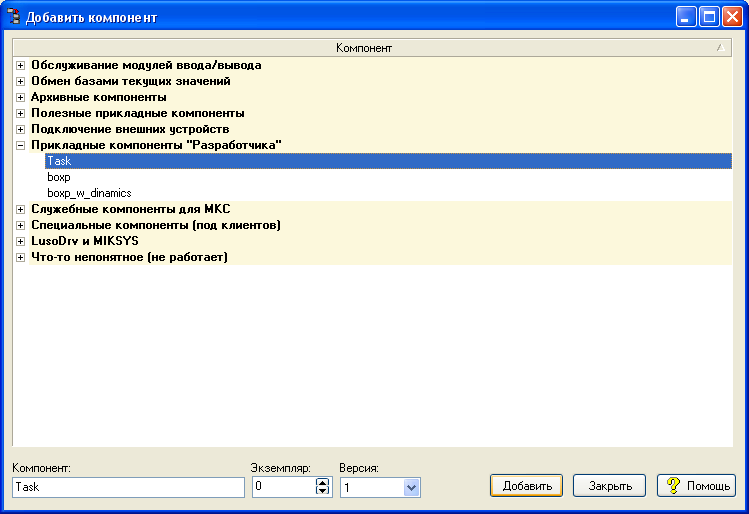749x514 pixels.
Task: Collapse 'Прикладные компоненты "Разработчика"' node
Action: click(21, 146)
